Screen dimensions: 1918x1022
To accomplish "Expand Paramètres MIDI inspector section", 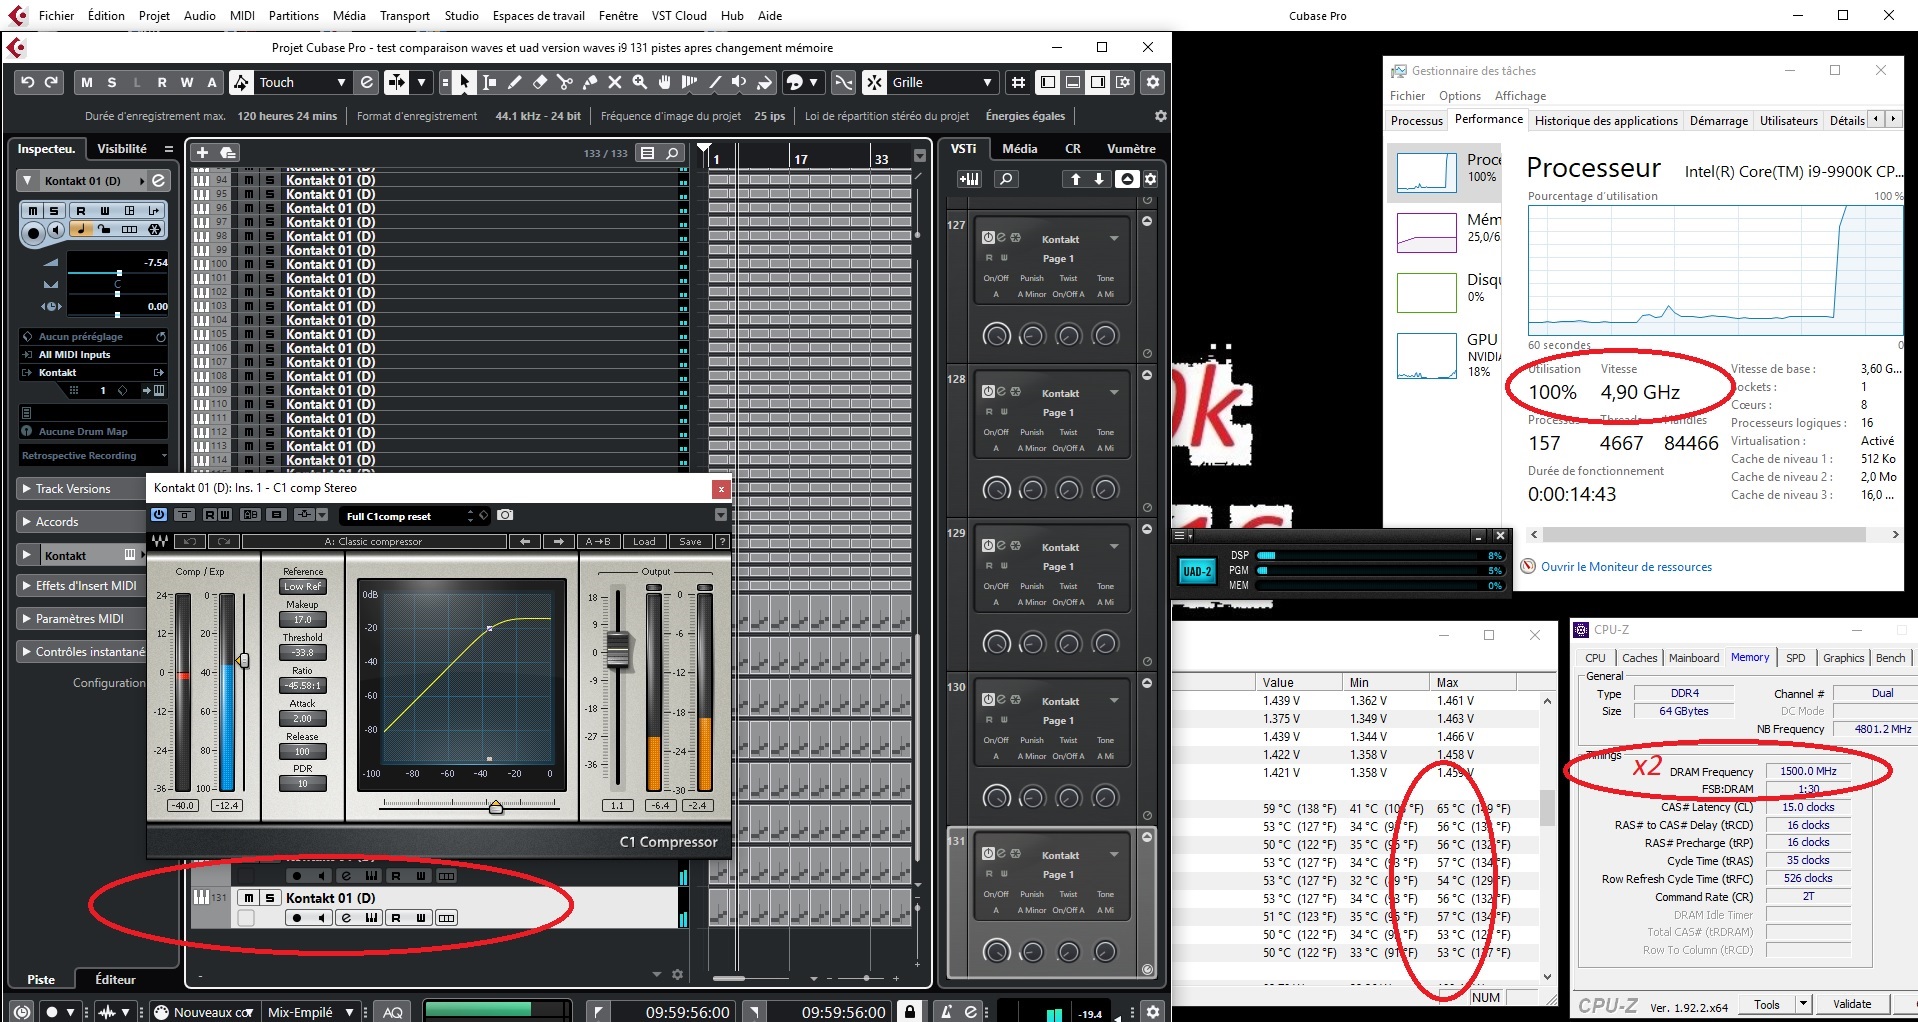I will 80,619.
